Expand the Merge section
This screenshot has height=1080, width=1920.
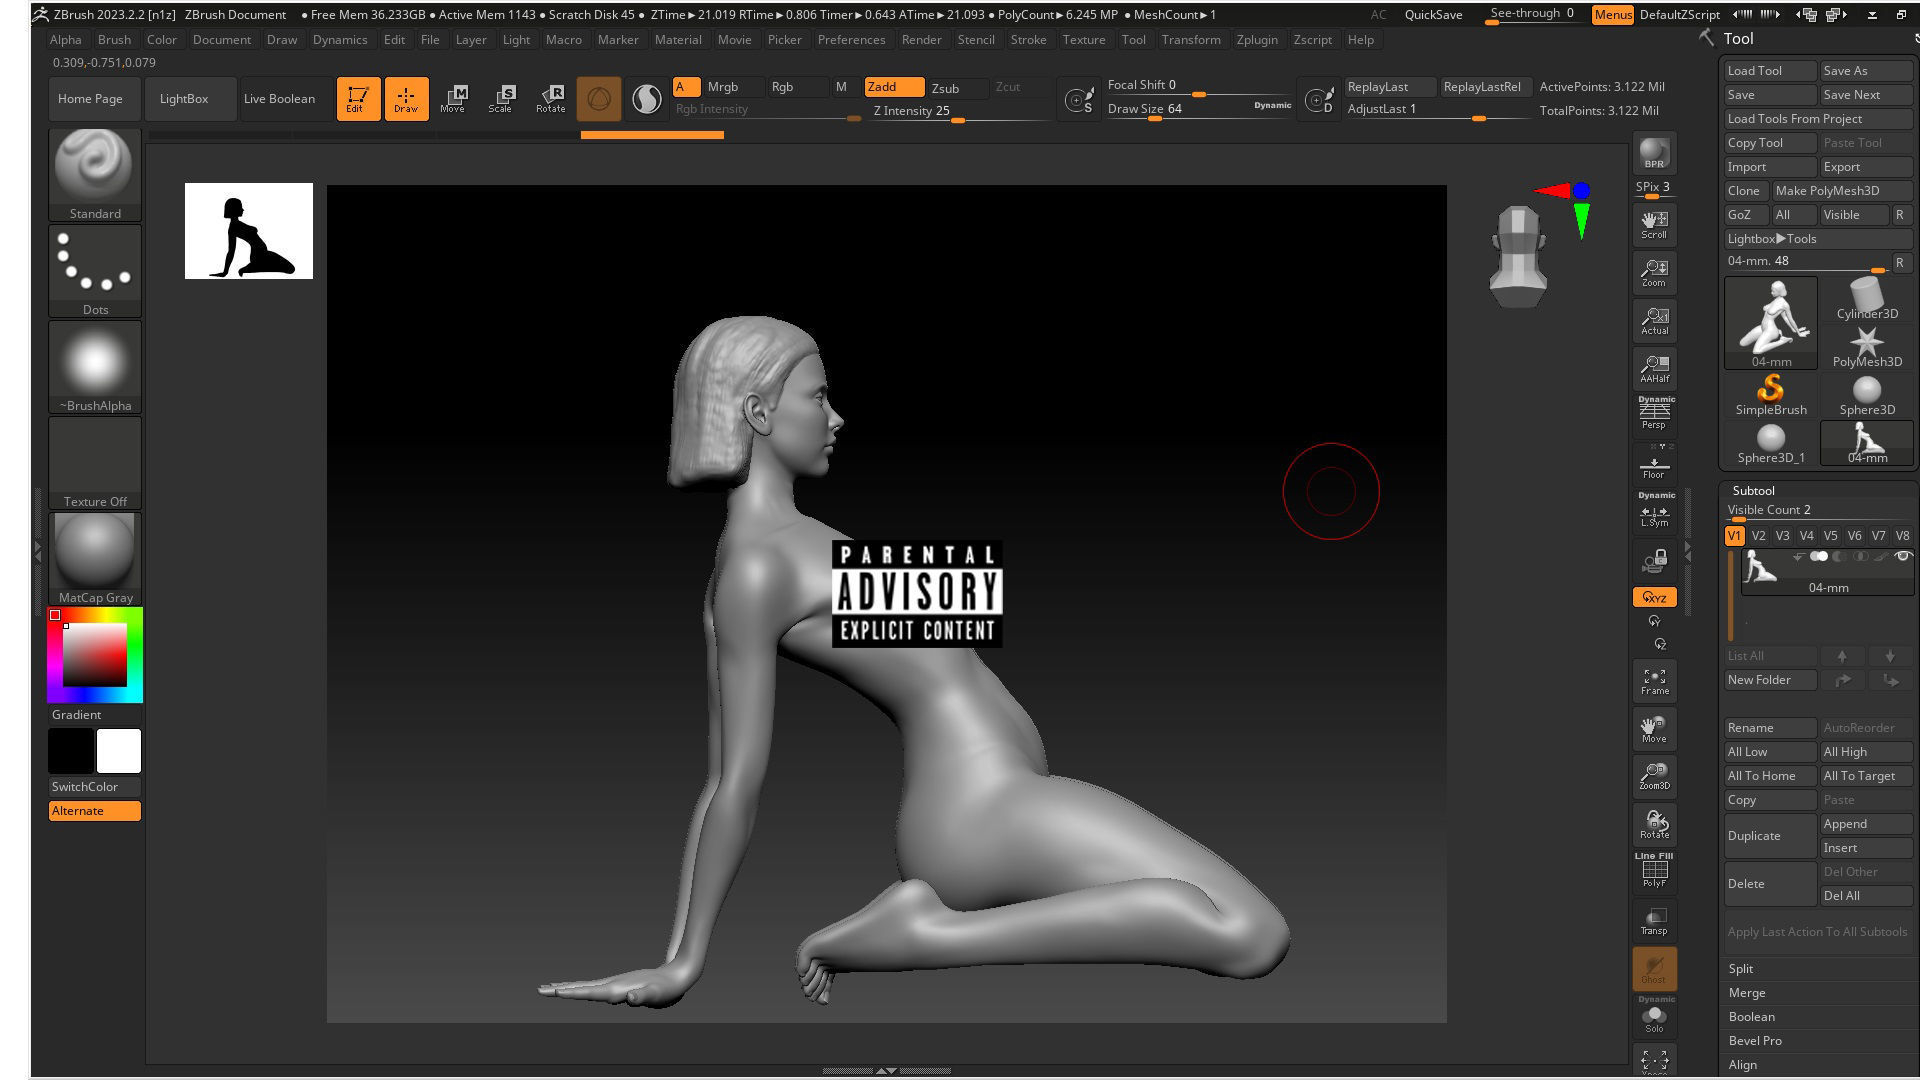(1747, 992)
